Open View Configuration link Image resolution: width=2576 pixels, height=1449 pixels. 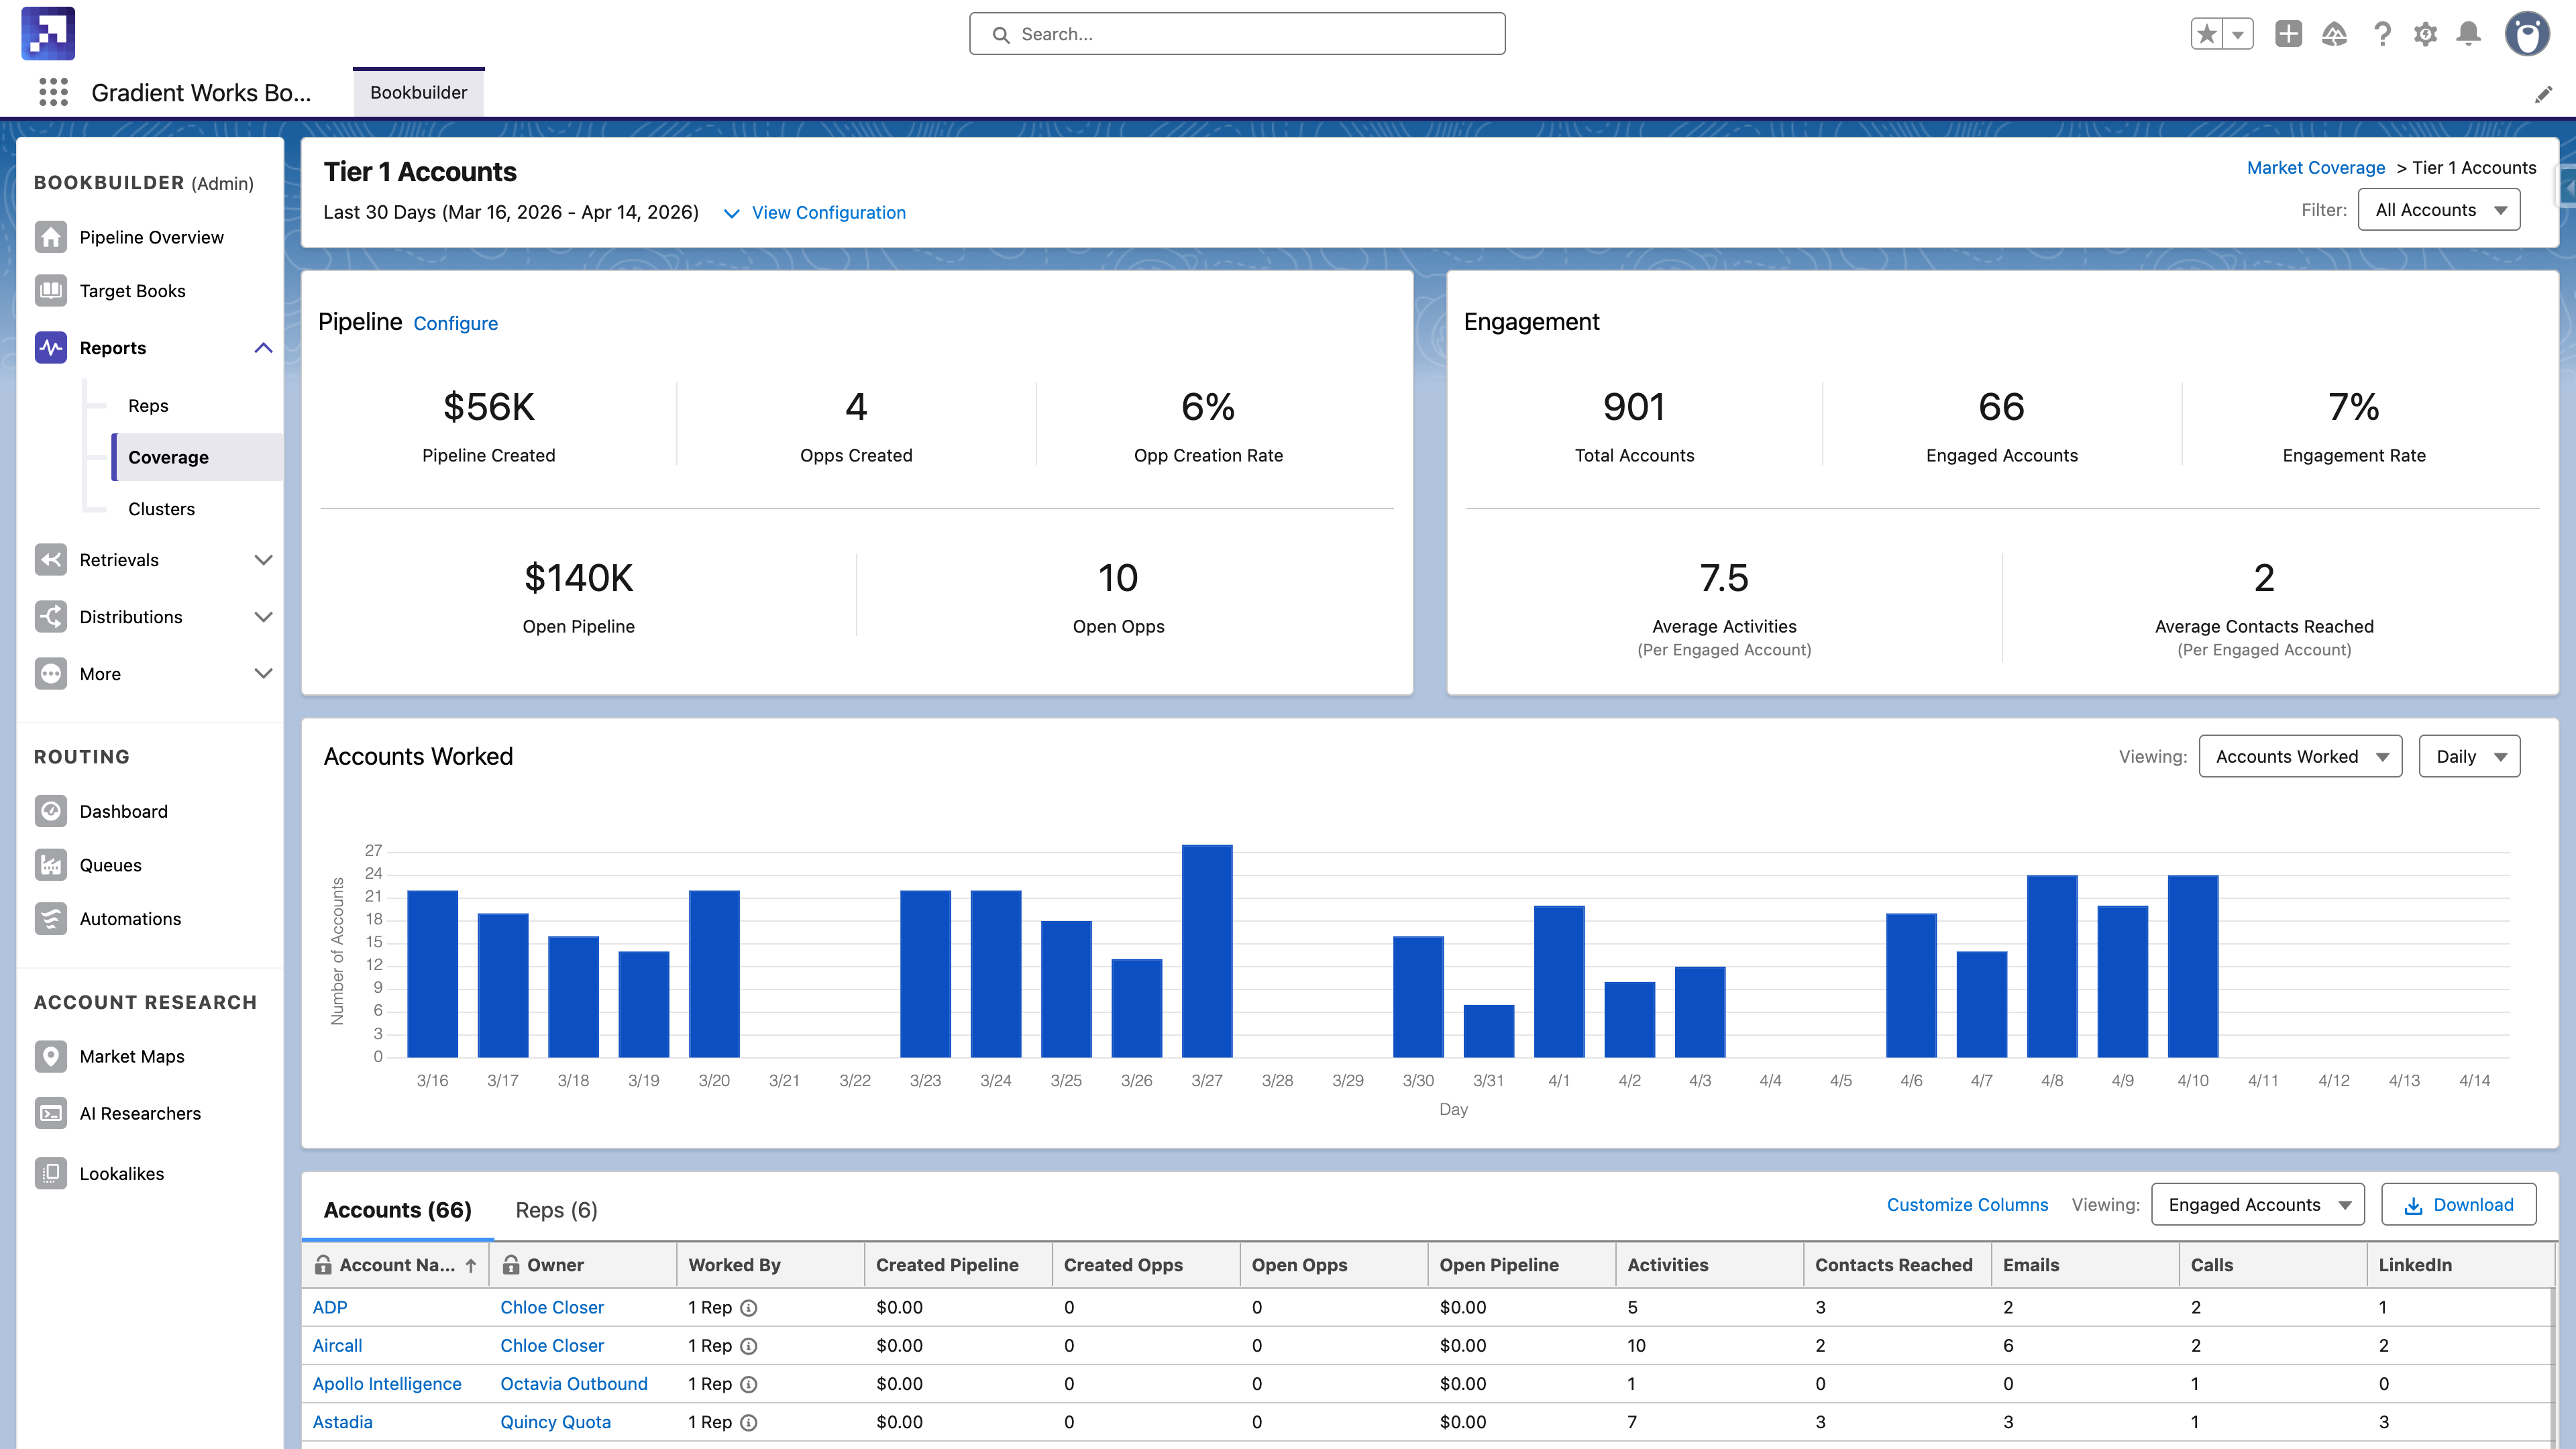point(828,212)
